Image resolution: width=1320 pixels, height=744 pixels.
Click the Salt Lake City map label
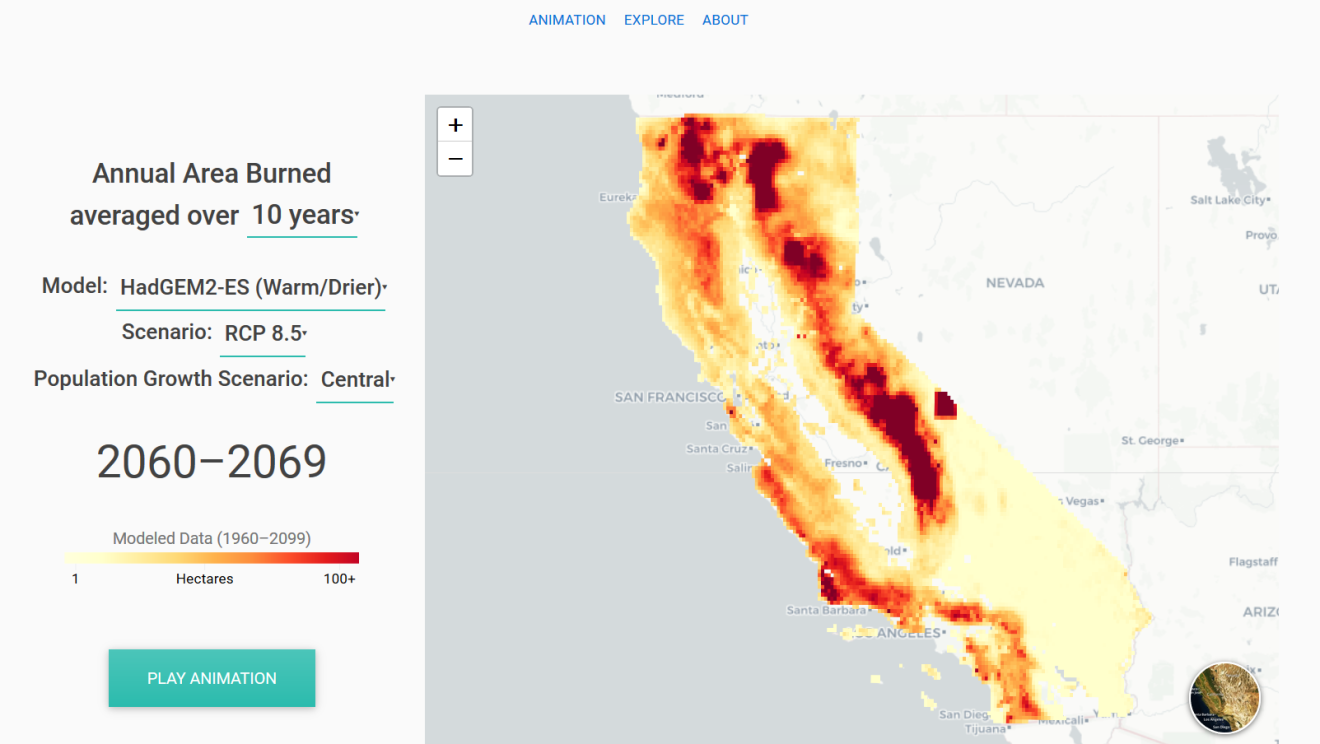click(x=1228, y=200)
